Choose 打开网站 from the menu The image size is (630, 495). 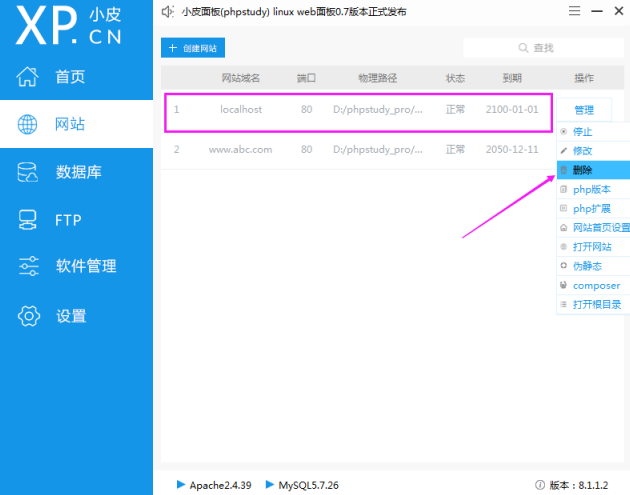591,246
